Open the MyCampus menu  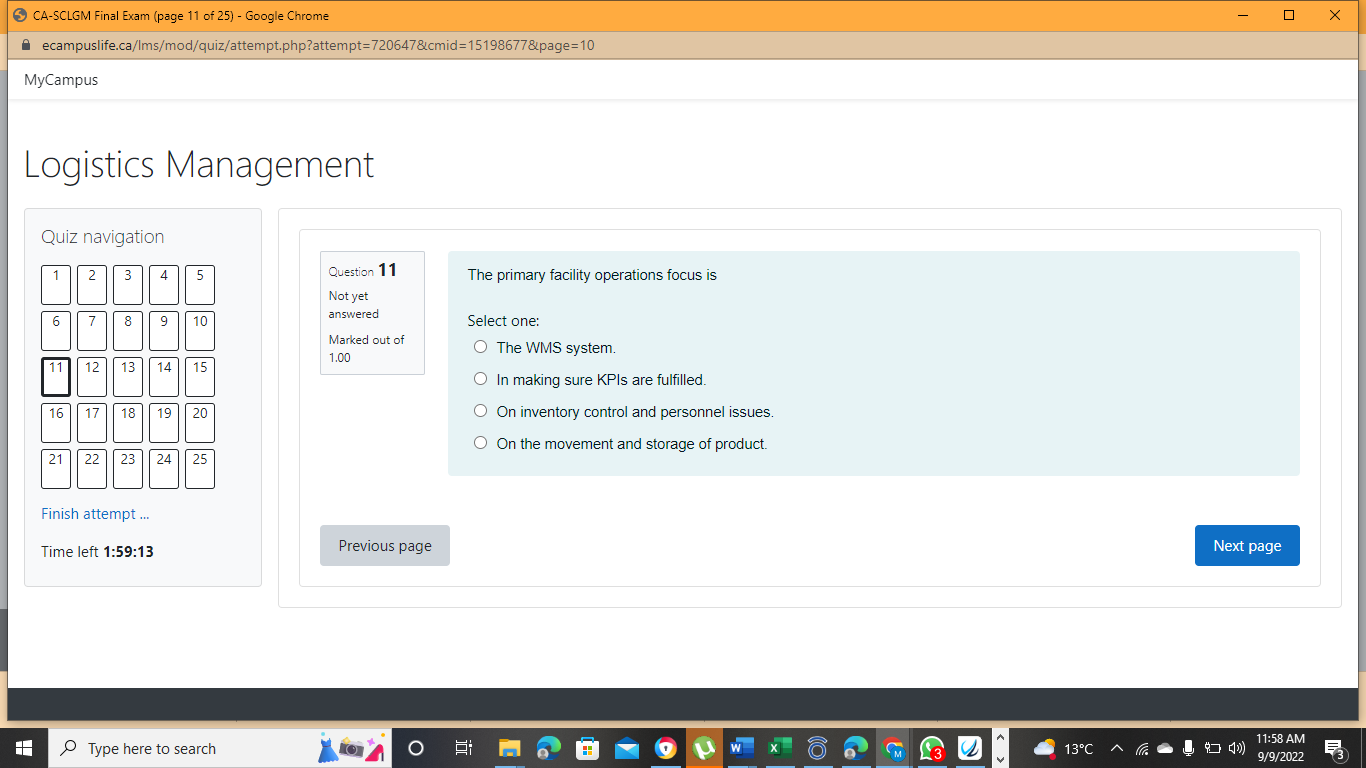61,79
